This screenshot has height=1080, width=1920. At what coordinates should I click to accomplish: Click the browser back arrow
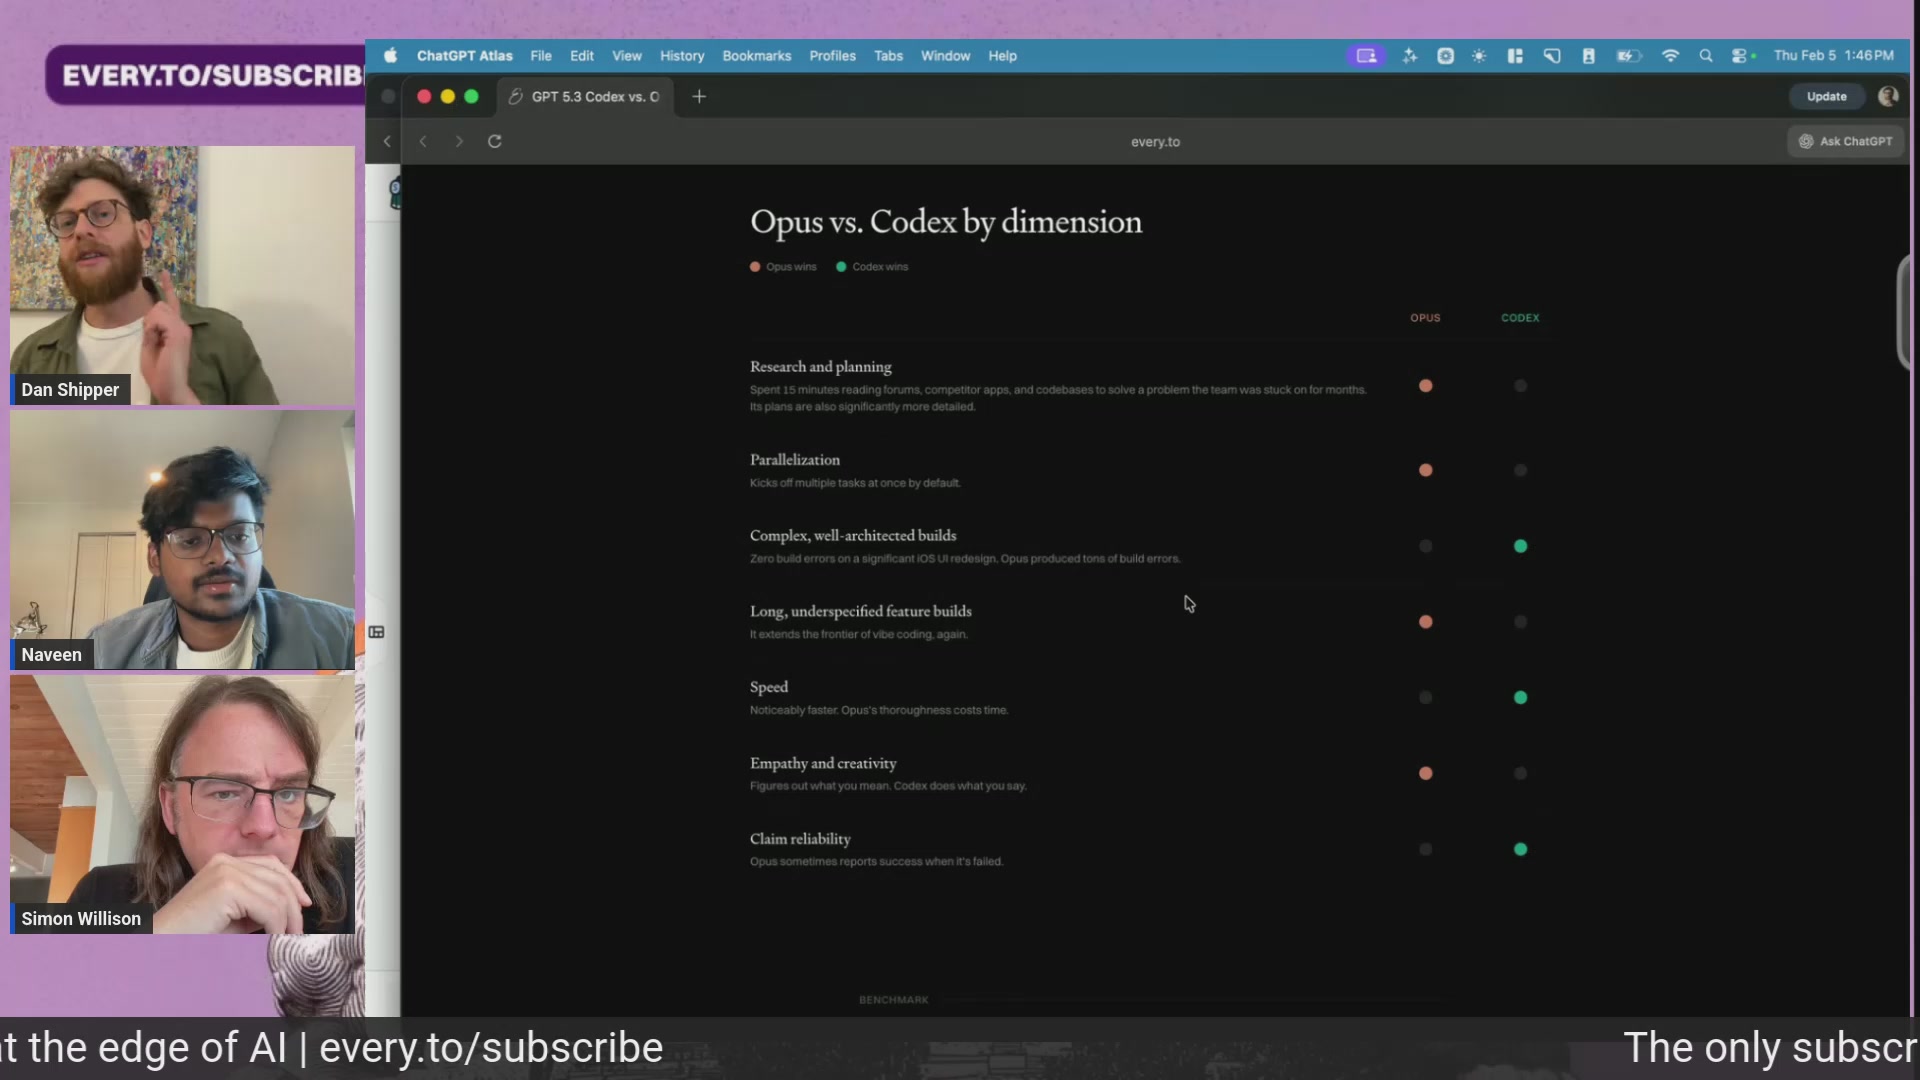[423, 141]
